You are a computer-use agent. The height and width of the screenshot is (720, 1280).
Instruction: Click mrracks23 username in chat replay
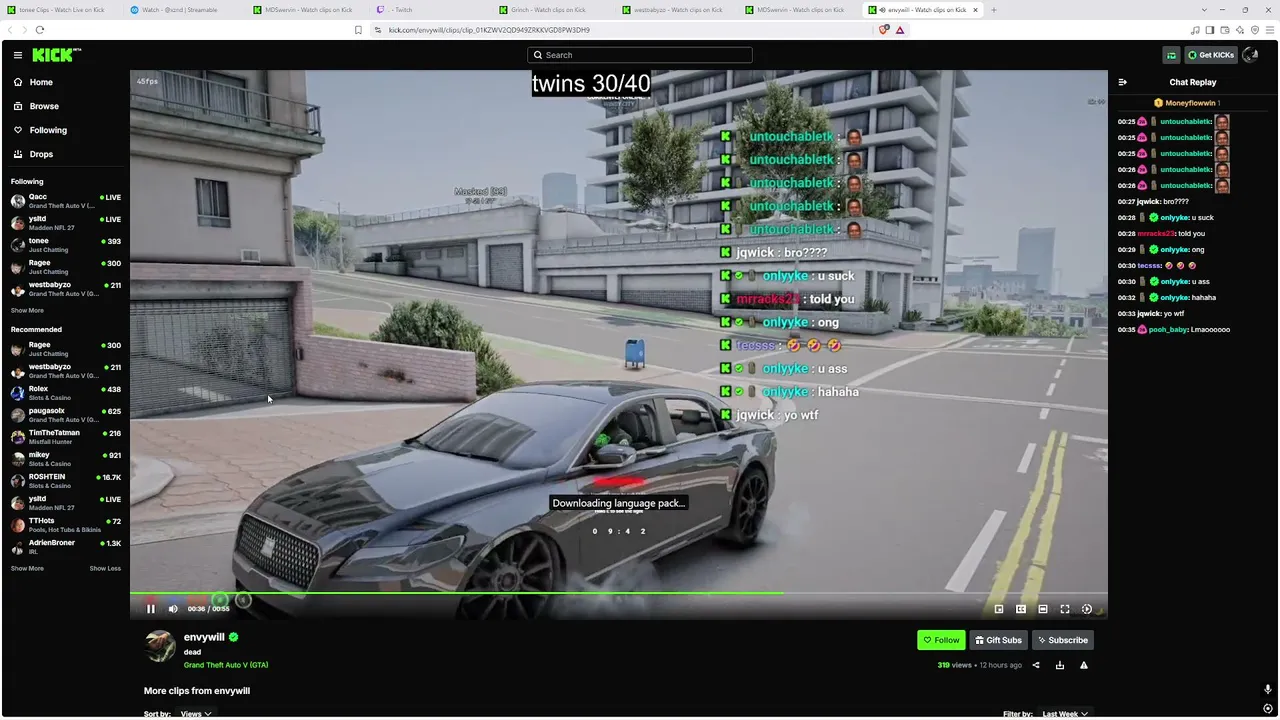click(1156, 234)
